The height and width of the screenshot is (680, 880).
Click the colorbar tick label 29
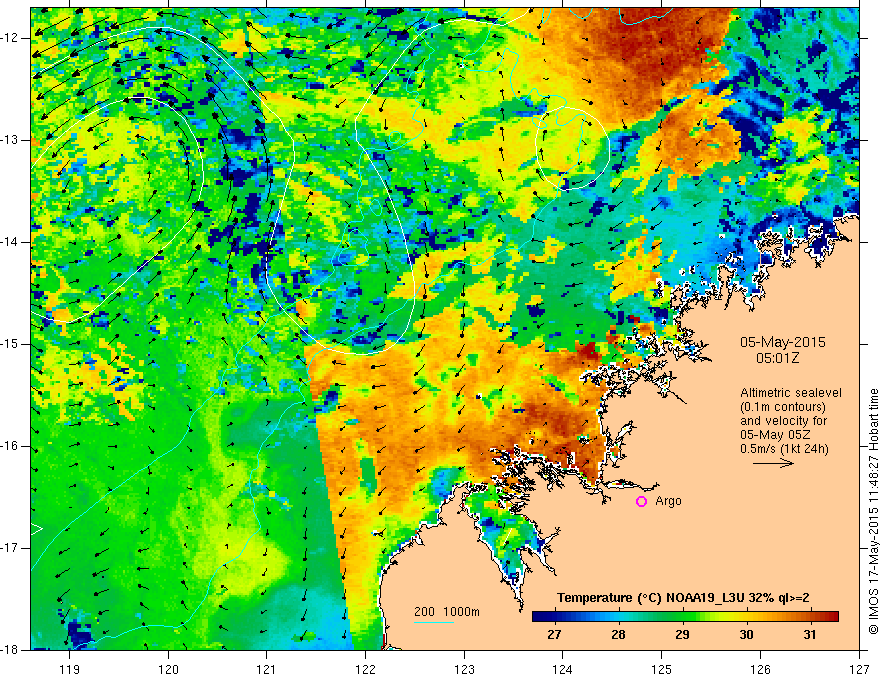coord(682,635)
